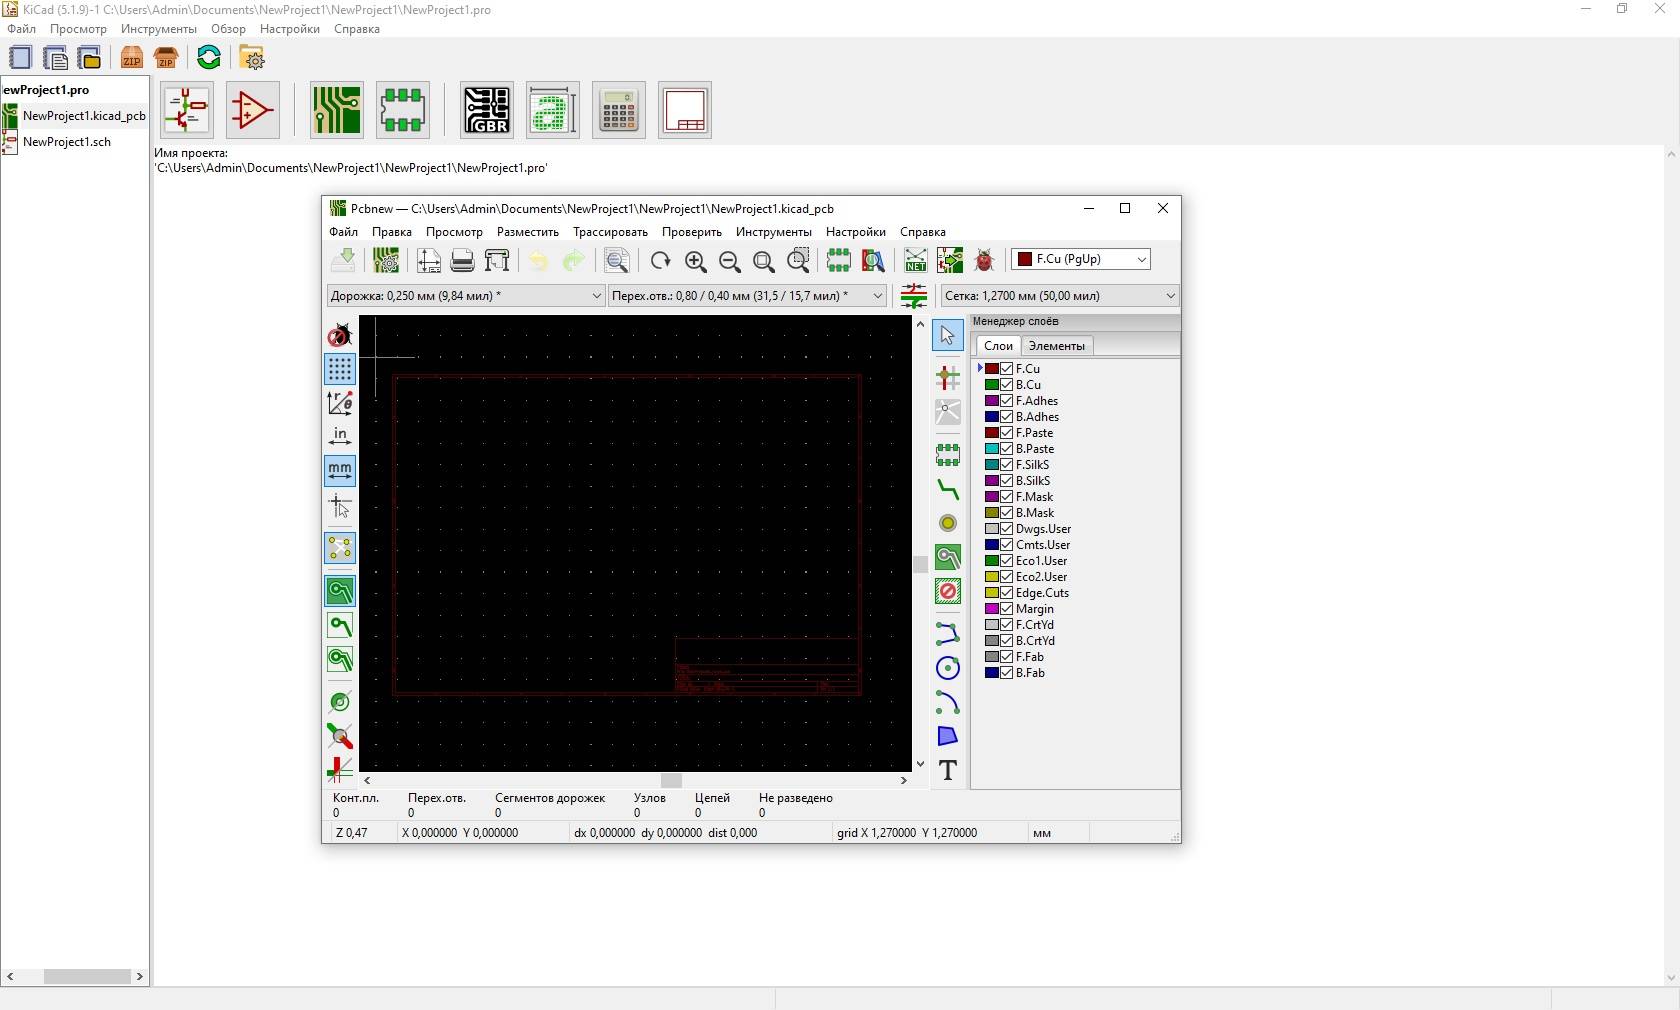Screen dimensions: 1680x1010
Task: Toggle F.SilkS layer checkbox
Action: (1007, 465)
